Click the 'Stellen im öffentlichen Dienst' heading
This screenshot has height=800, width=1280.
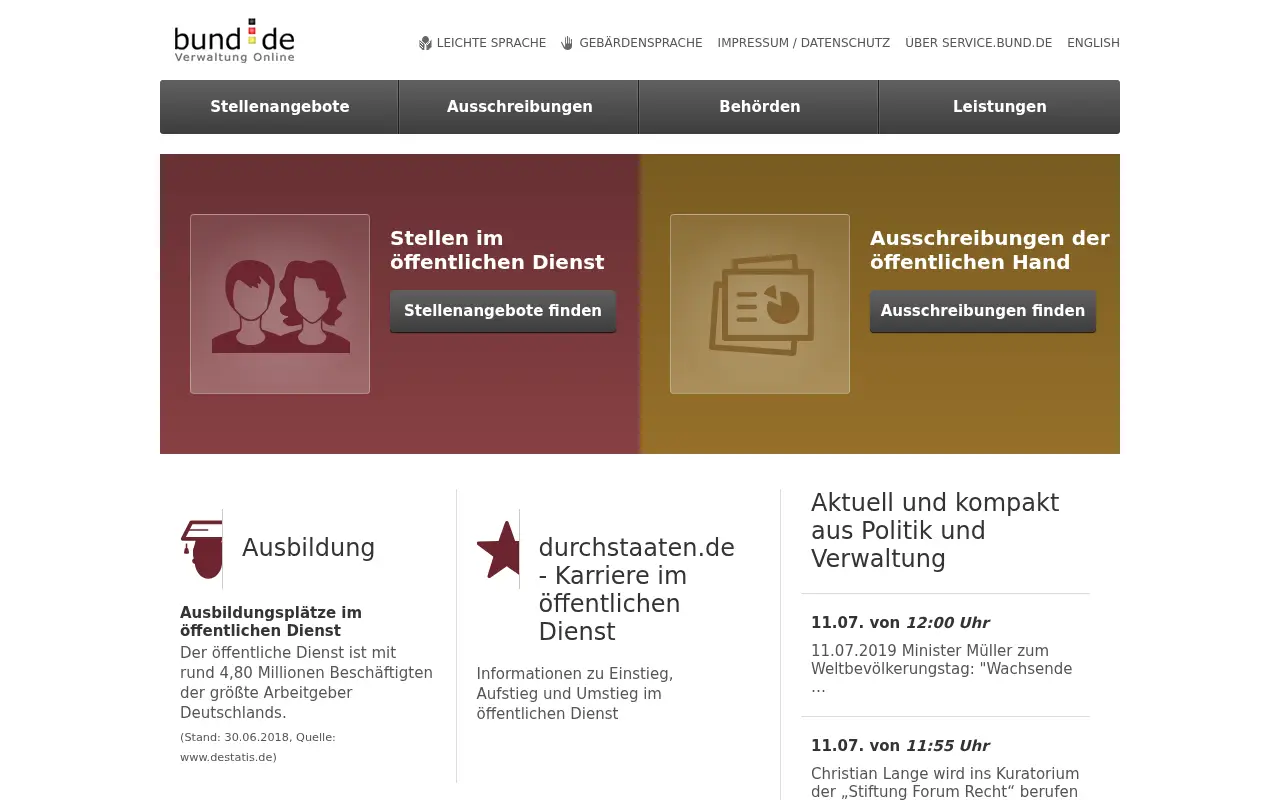point(497,250)
